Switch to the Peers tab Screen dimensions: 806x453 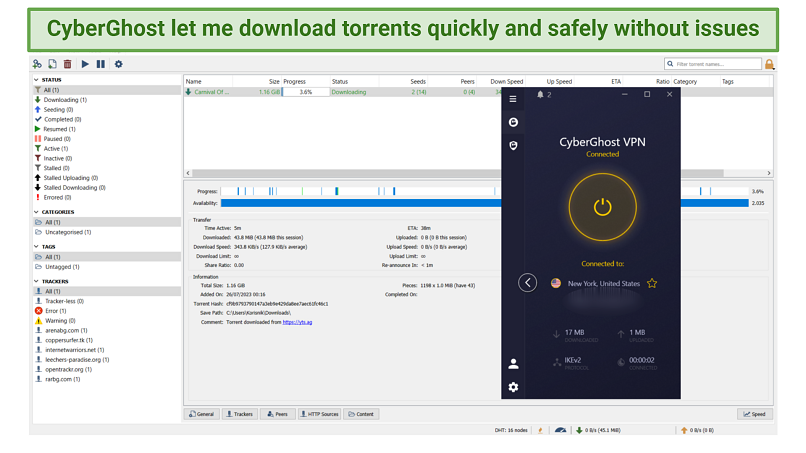point(278,414)
